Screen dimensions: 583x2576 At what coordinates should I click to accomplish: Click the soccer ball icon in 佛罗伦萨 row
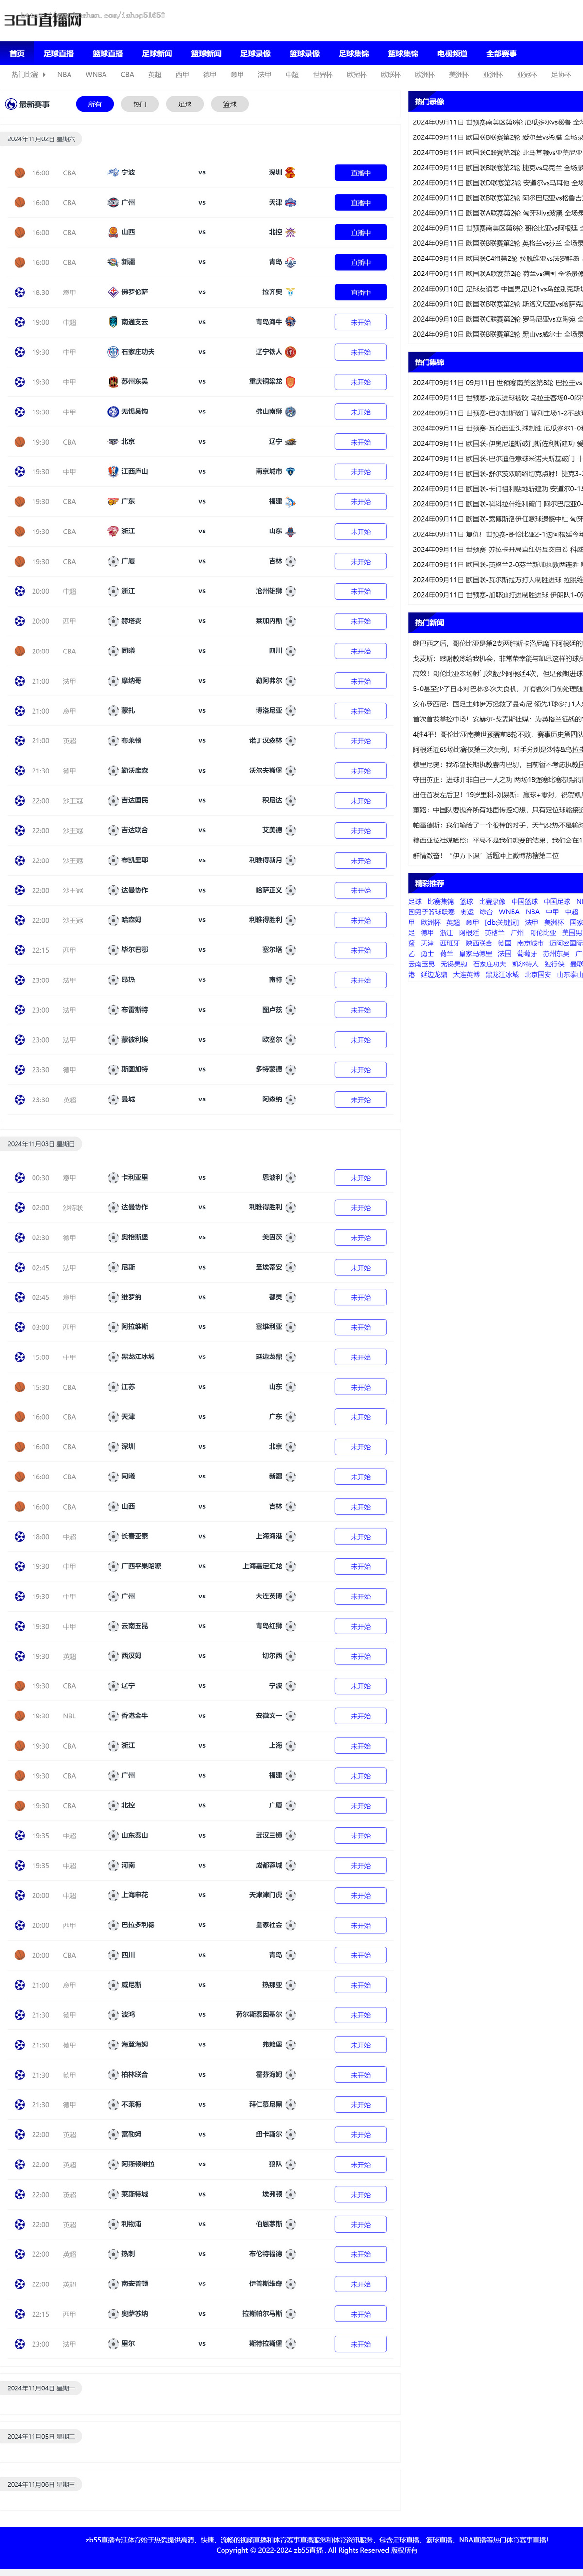(x=19, y=292)
